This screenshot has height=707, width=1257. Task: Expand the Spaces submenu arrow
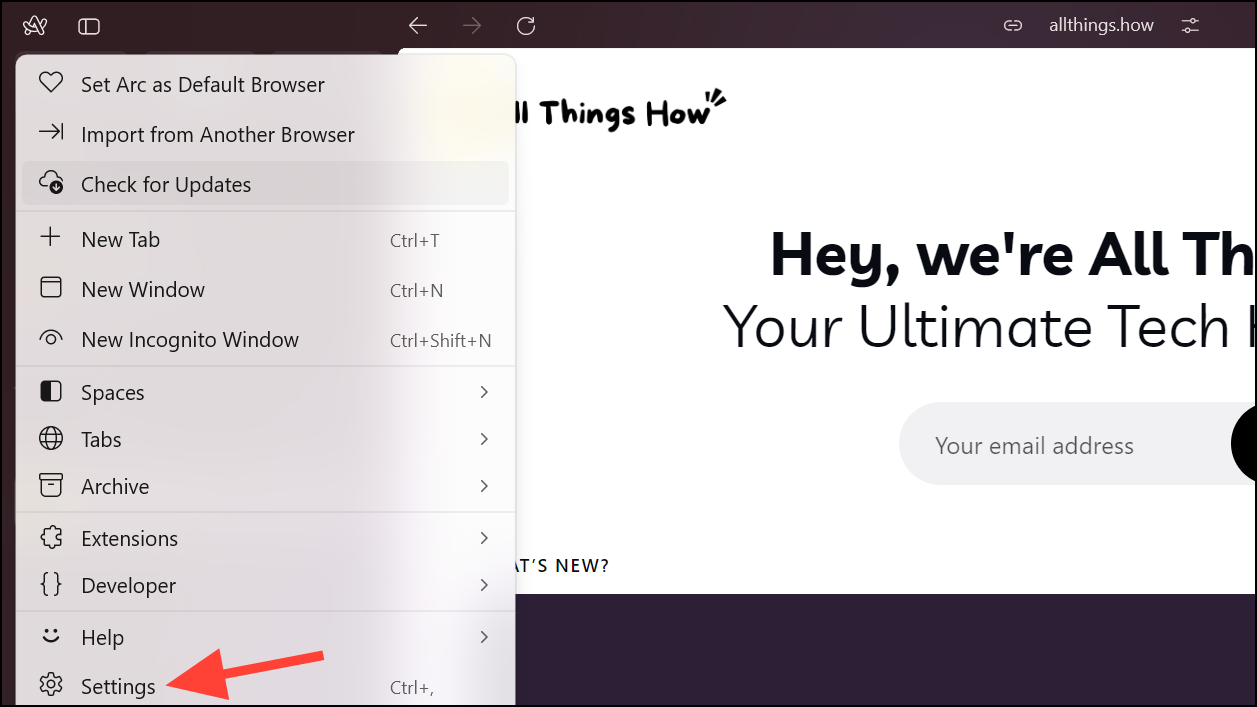pos(484,392)
